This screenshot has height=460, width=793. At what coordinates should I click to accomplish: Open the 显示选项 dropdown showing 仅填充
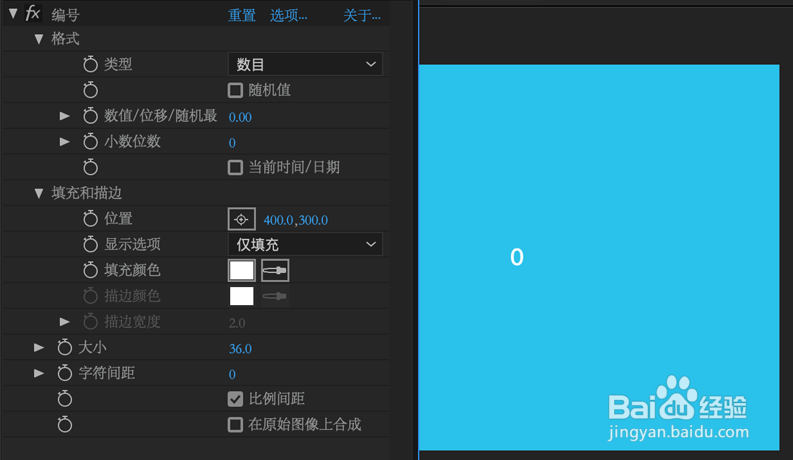click(x=305, y=245)
